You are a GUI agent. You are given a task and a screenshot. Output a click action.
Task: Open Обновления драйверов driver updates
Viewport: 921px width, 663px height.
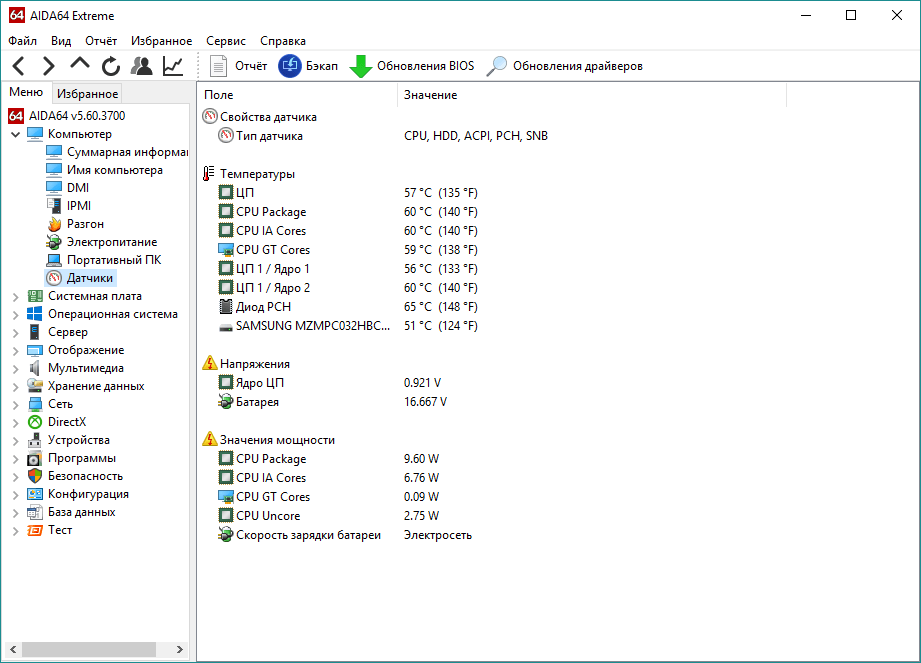(565, 66)
